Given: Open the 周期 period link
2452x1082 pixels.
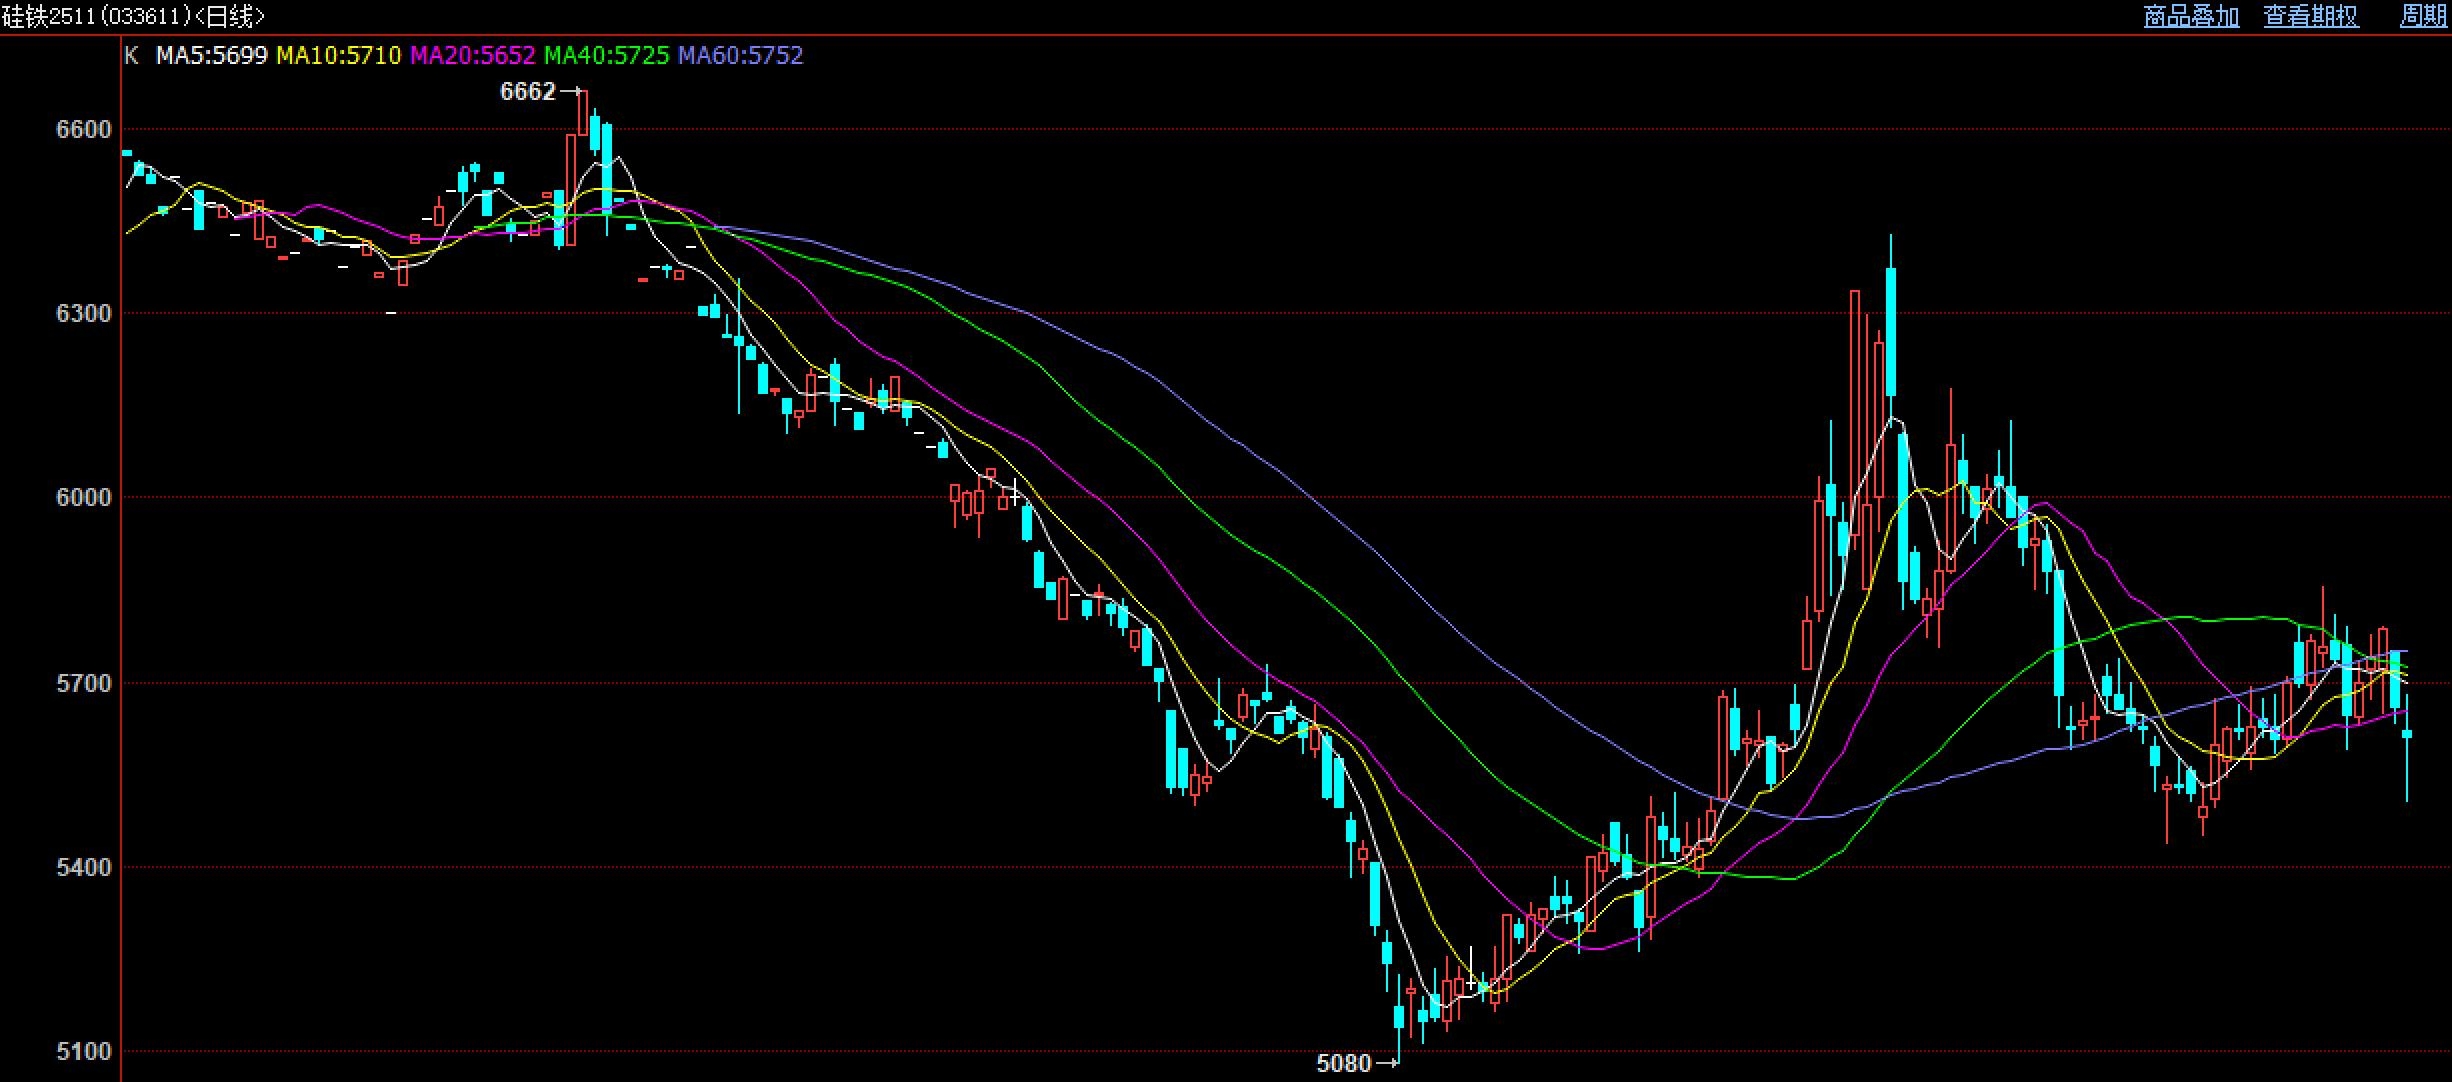Looking at the screenshot, I should pyautogui.click(x=2424, y=16).
